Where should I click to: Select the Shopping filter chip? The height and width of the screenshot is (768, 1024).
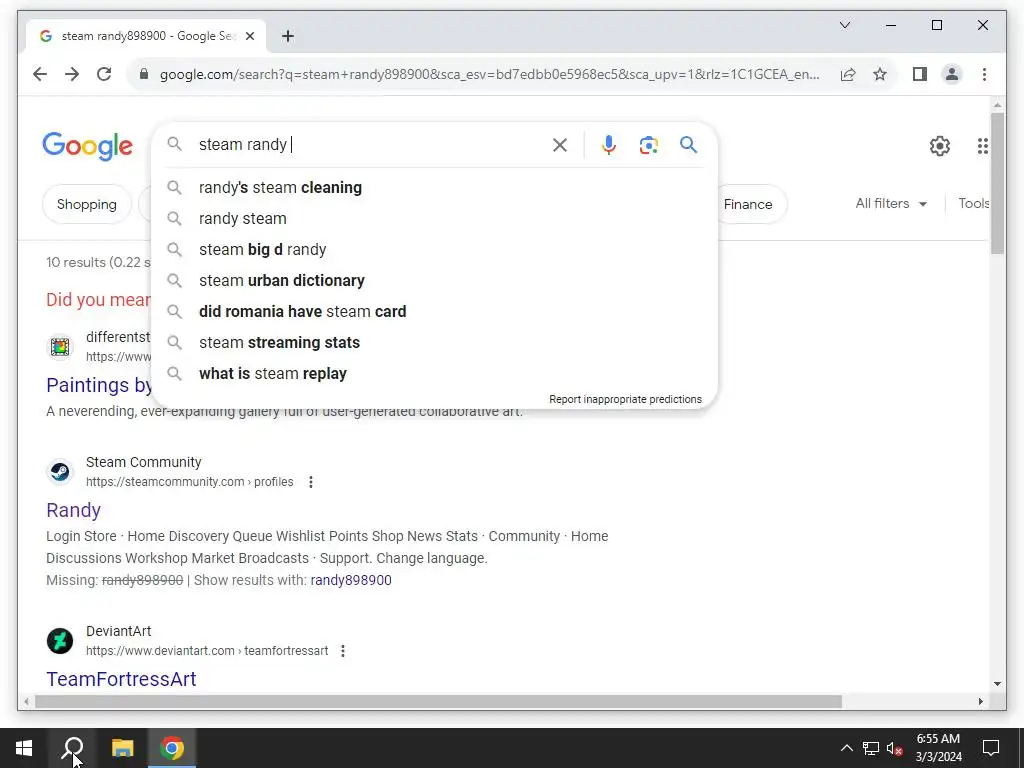87,204
